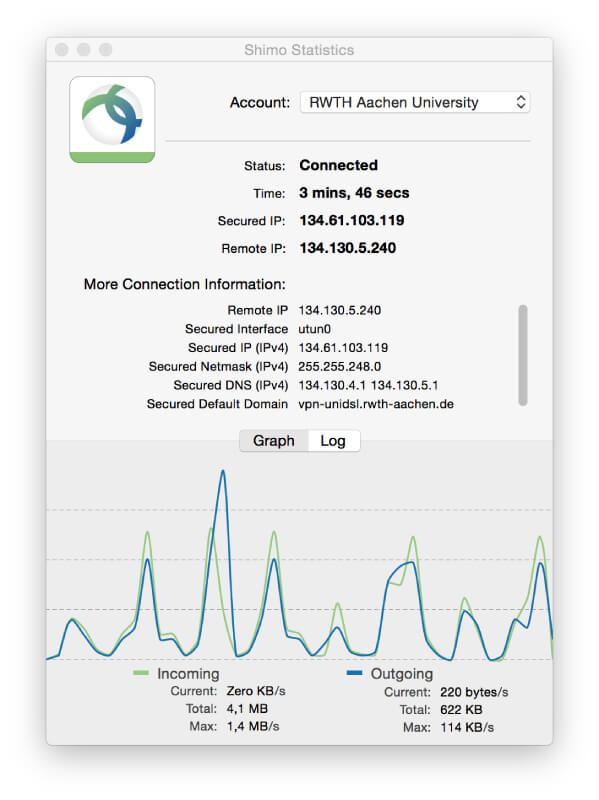Click Outgoing total value 622 KB
This screenshot has width=599, height=800.
tap(461, 710)
